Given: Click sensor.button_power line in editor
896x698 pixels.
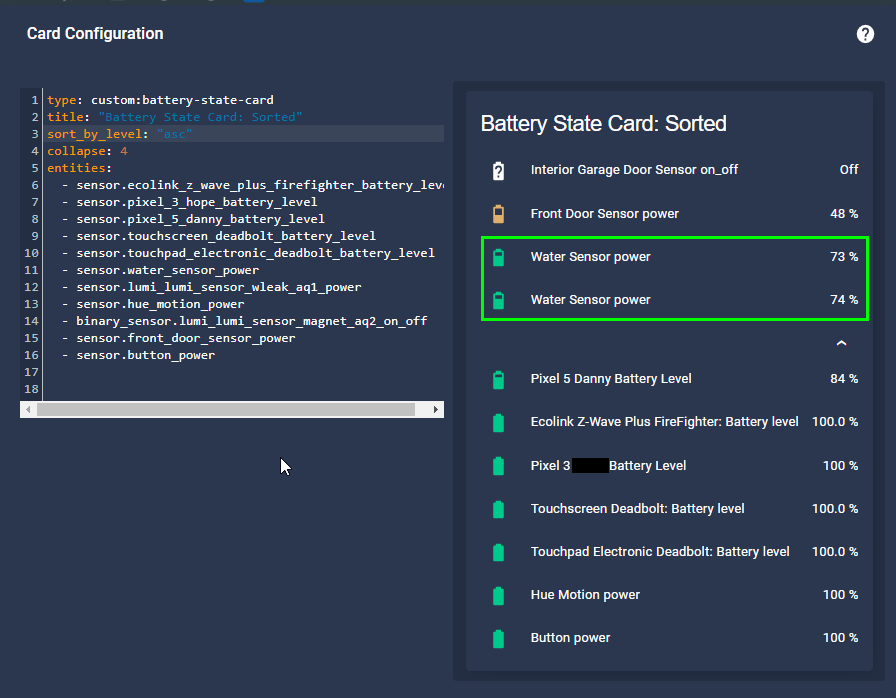Looking at the screenshot, I should click(x=145, y=355).
